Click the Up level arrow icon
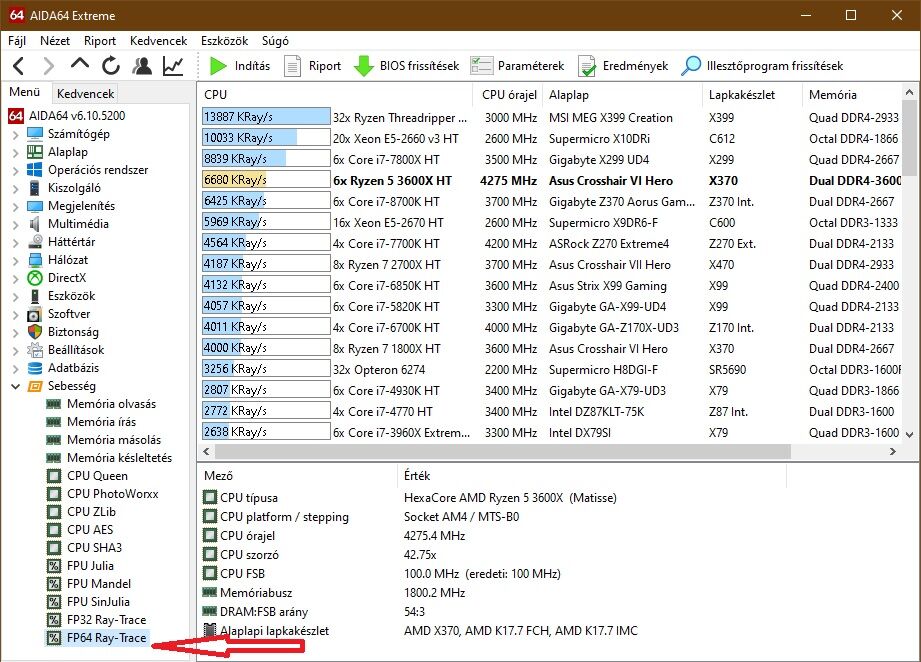921x662 pixels. [x=80, y=63]
